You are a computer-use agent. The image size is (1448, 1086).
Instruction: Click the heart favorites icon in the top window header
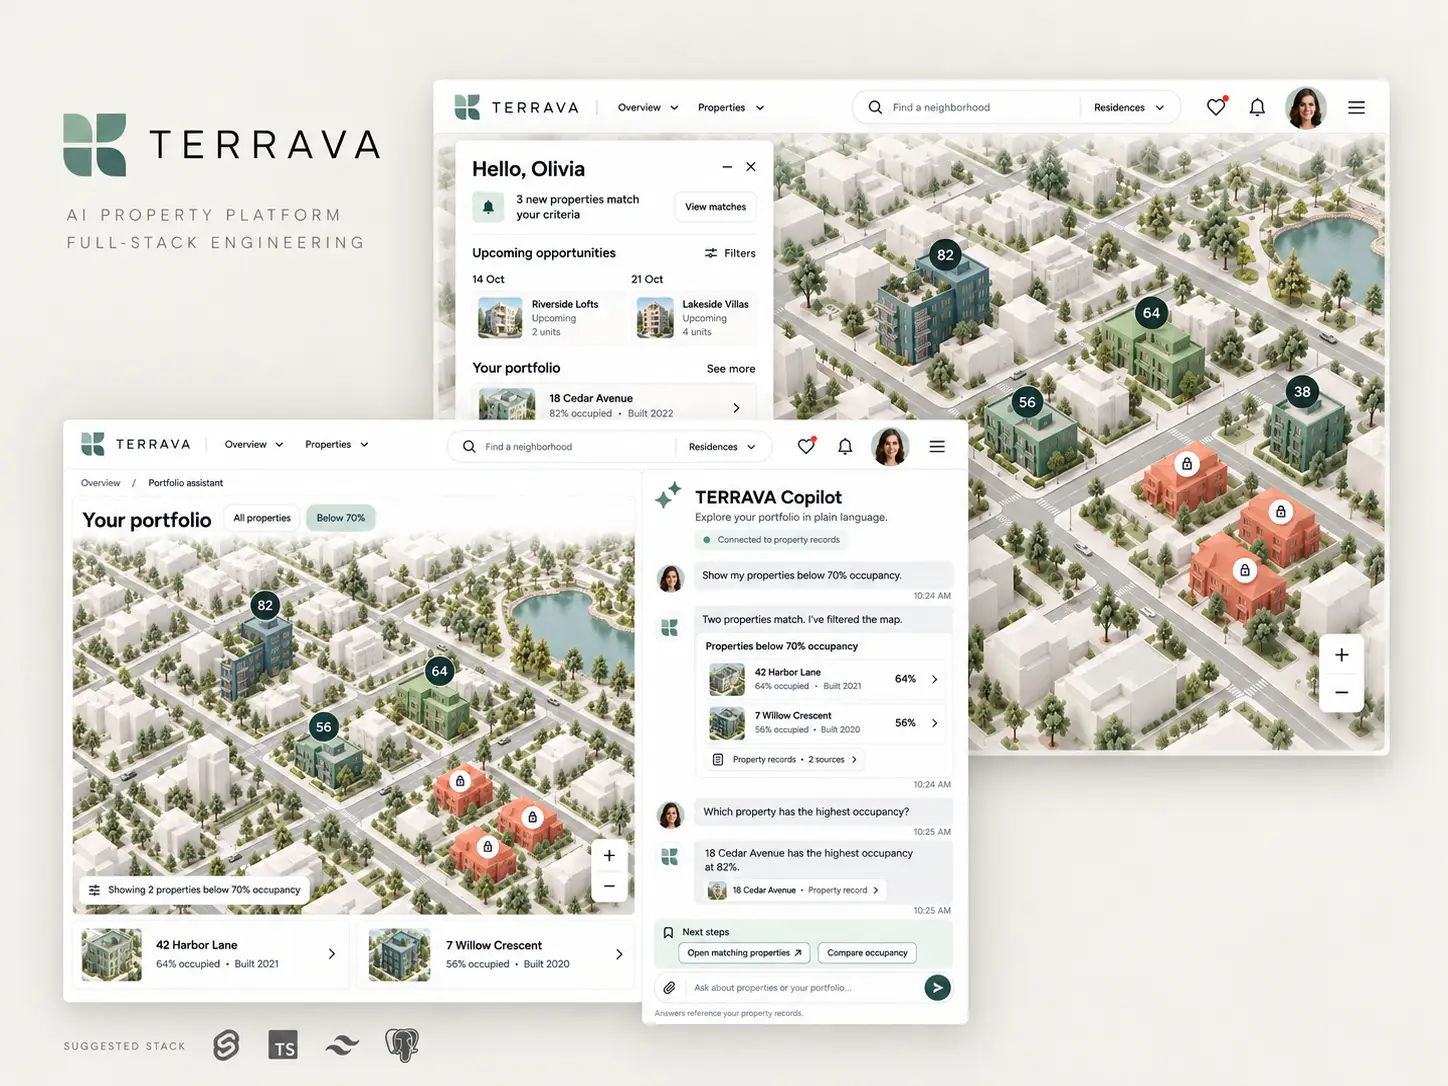point(1216,107)
